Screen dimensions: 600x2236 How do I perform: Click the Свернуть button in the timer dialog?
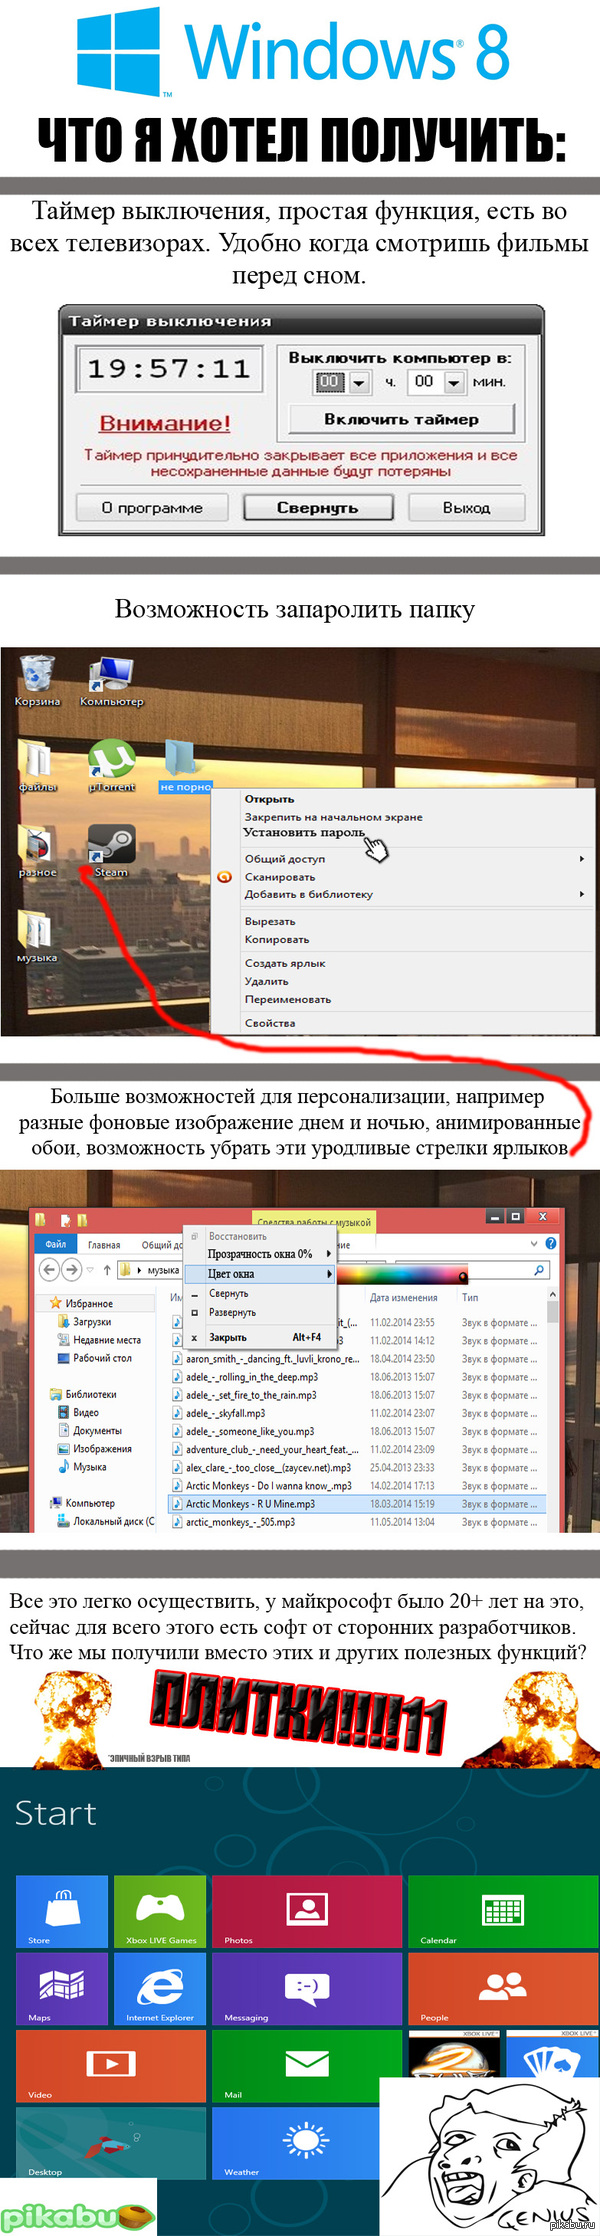point(317,508)
